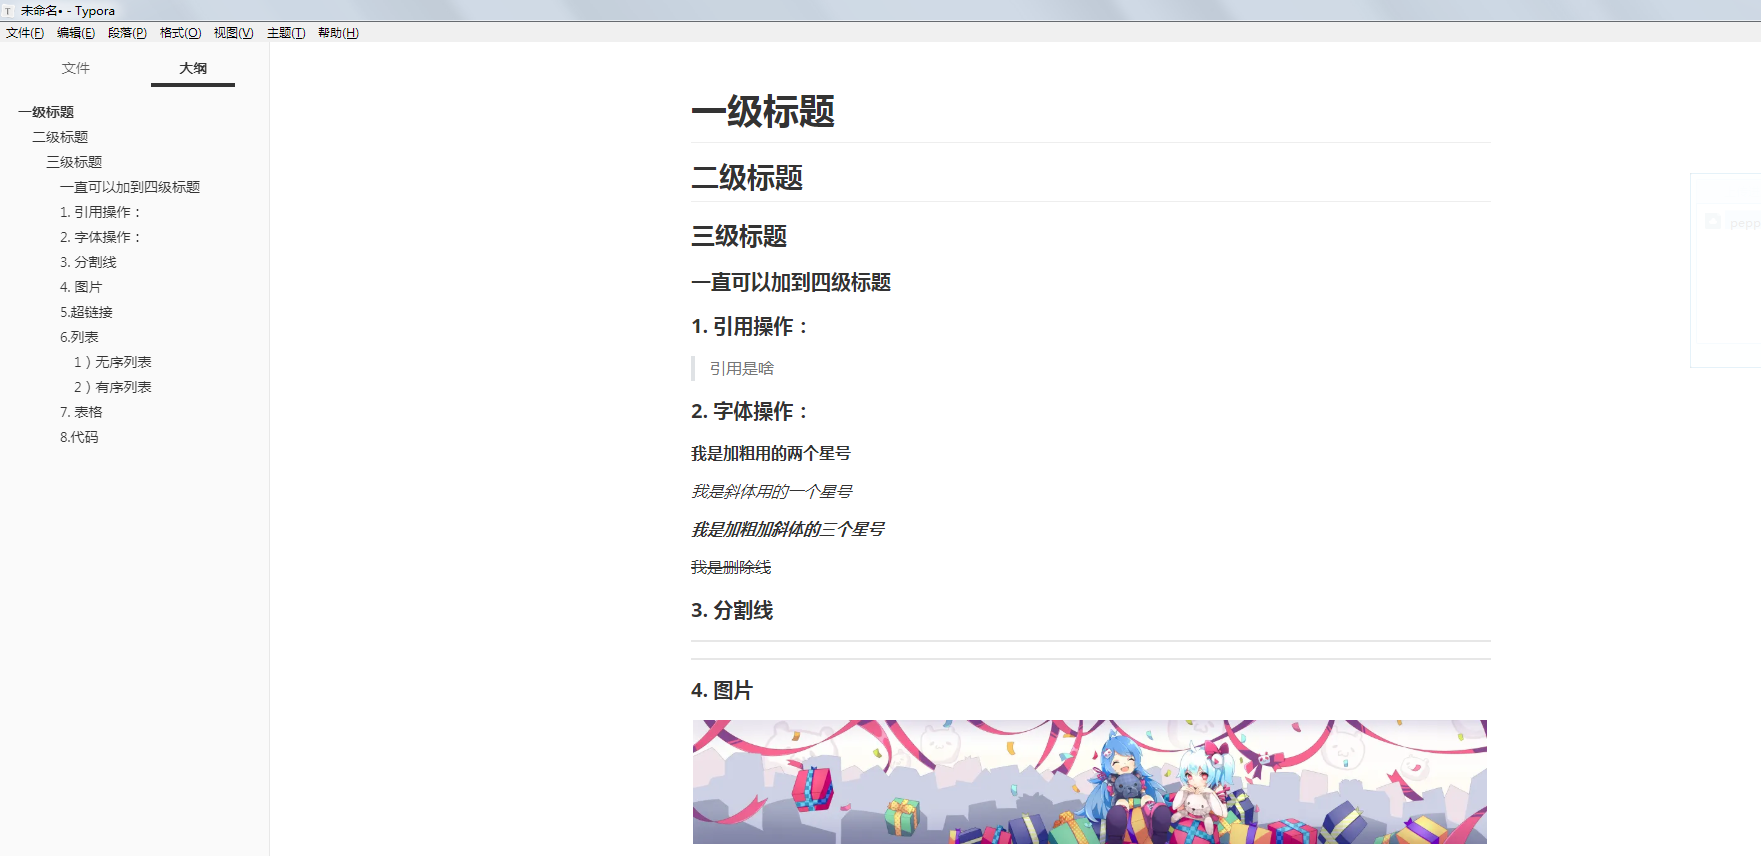Click the Typora app icon in title bar
This screenshot has height=856, width=1761.
tap(8, 11)
